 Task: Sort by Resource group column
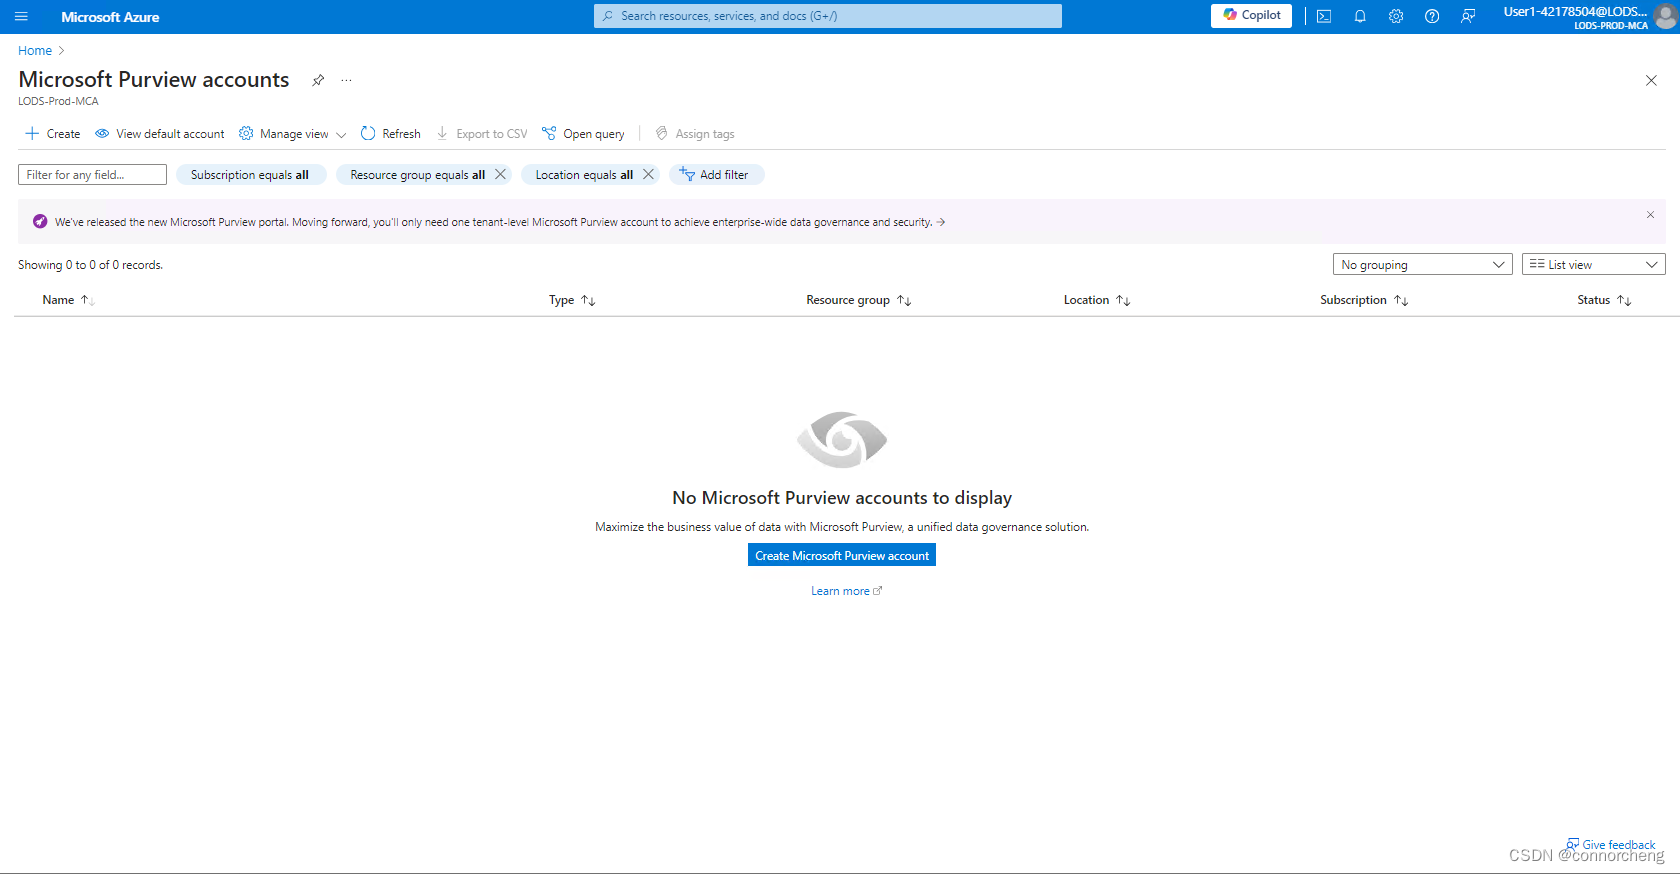(859, 300)
